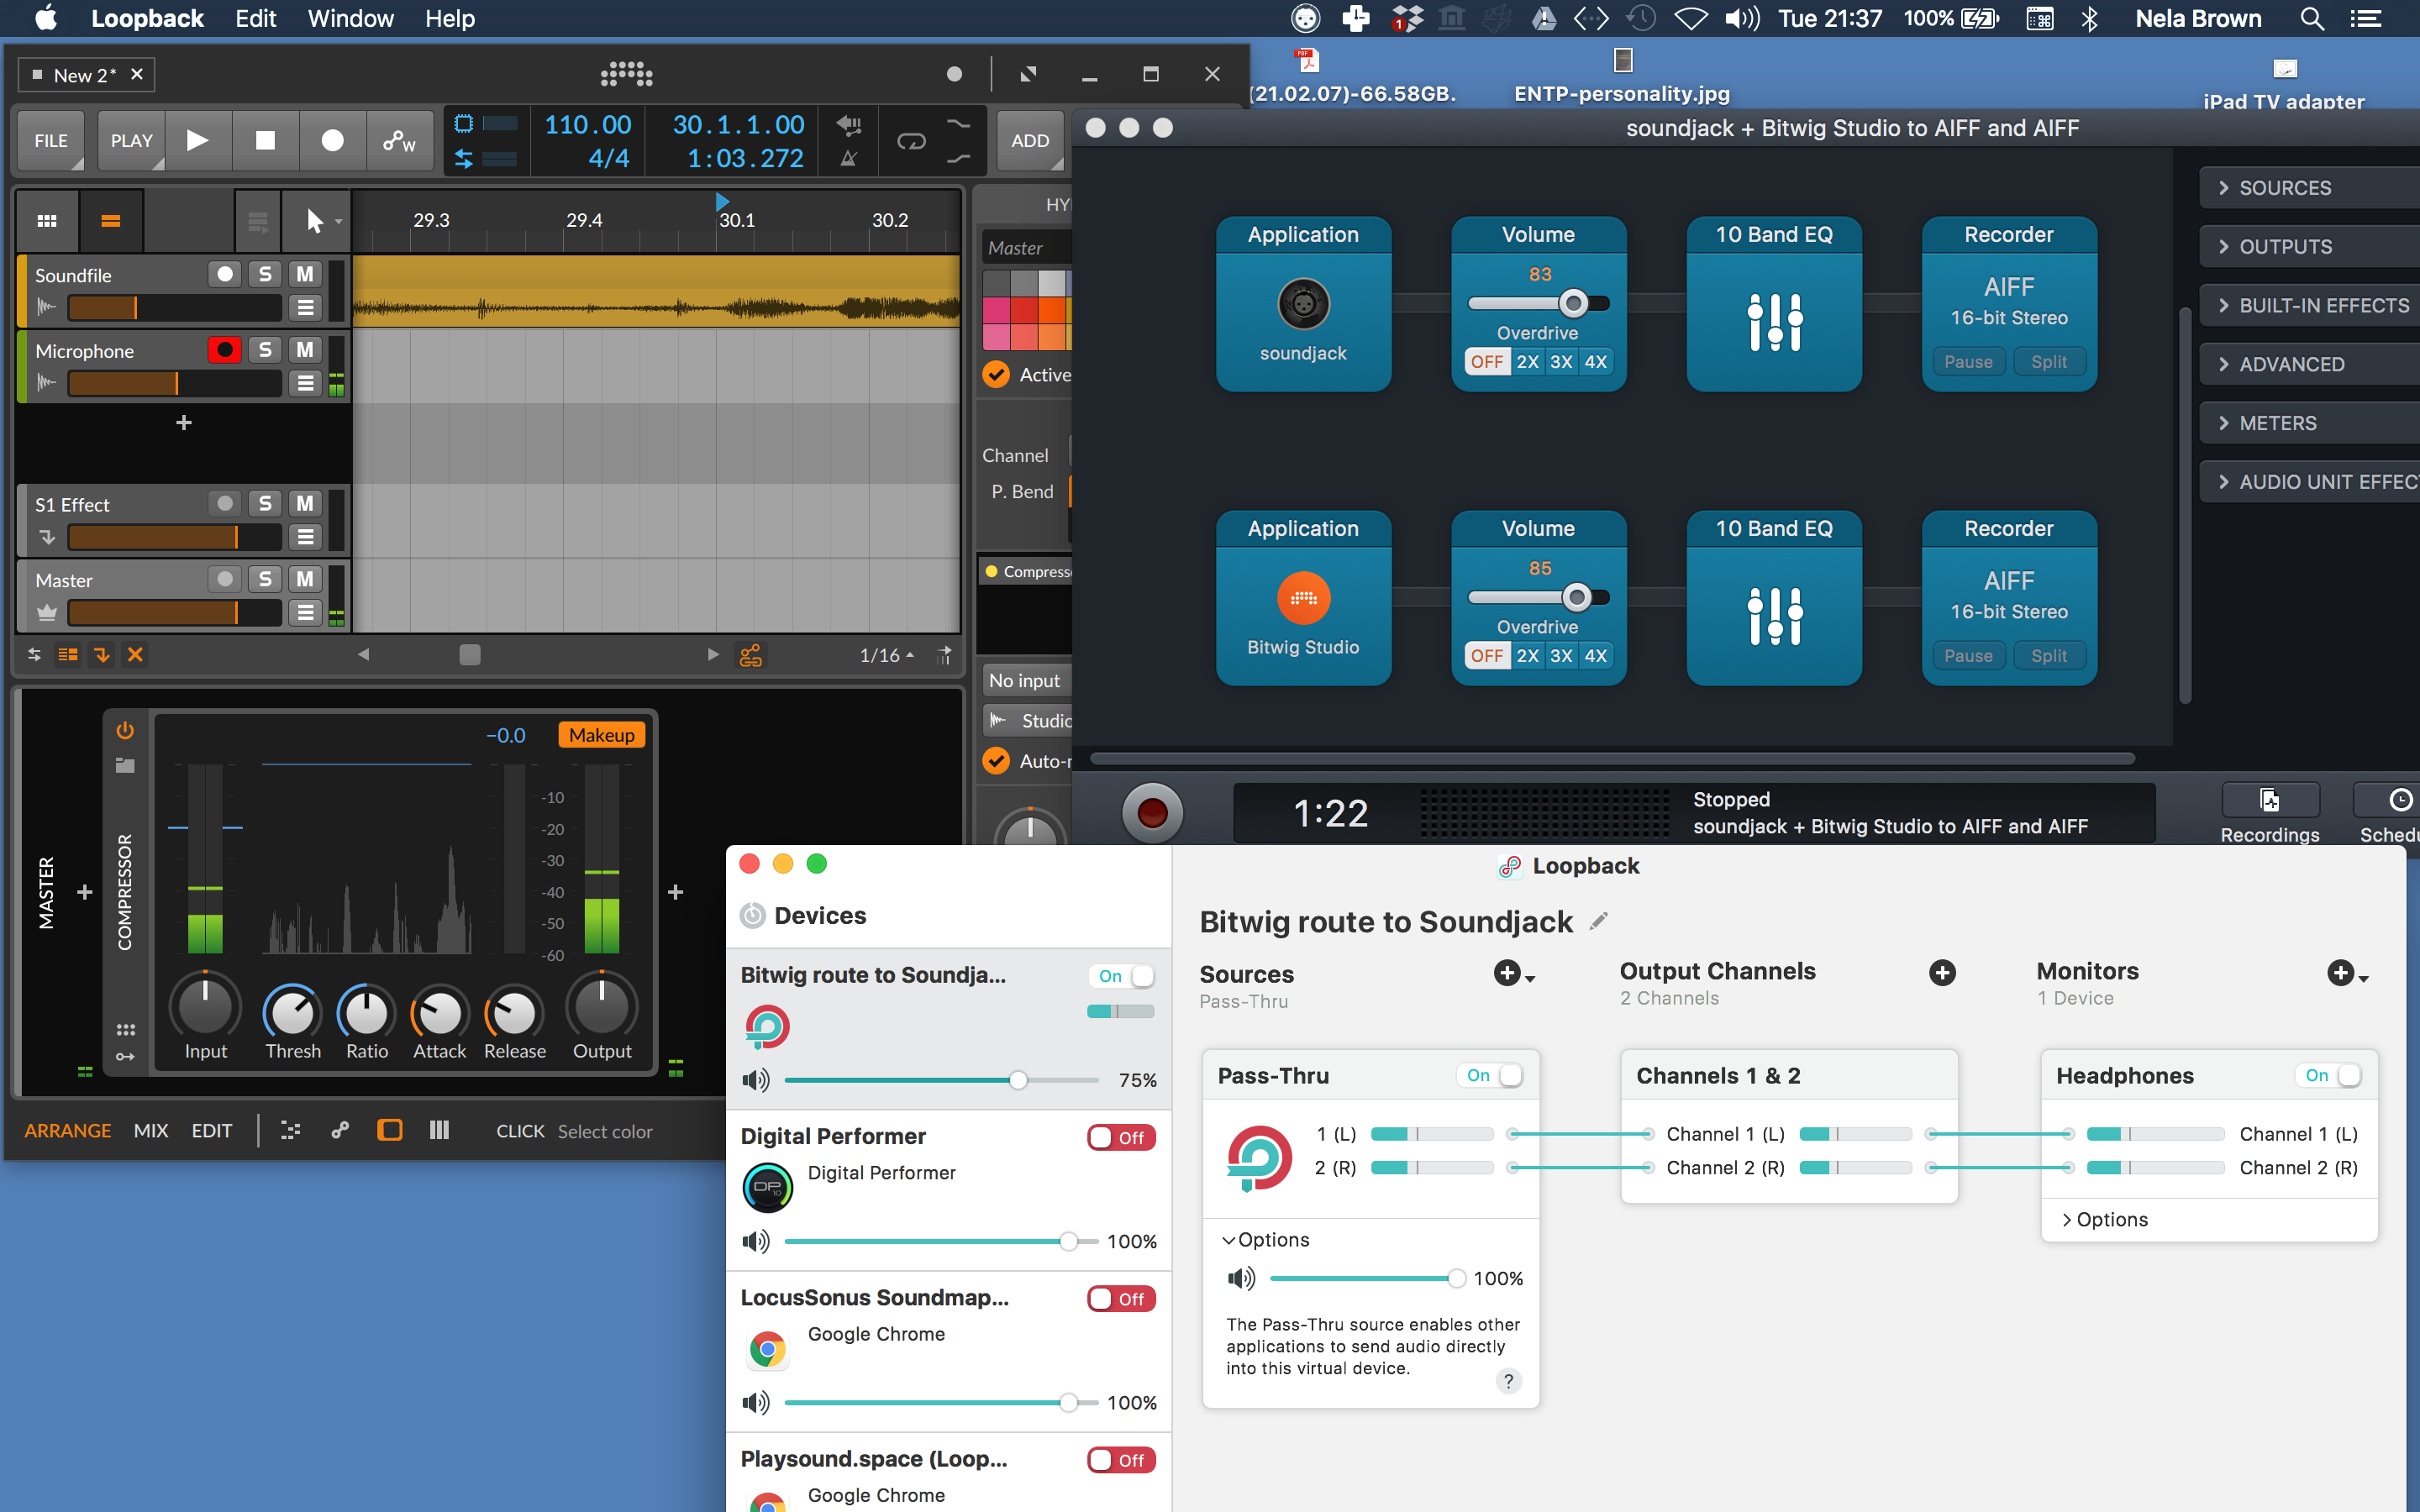Click Split on the top Recorder block

pos(2048,362)
